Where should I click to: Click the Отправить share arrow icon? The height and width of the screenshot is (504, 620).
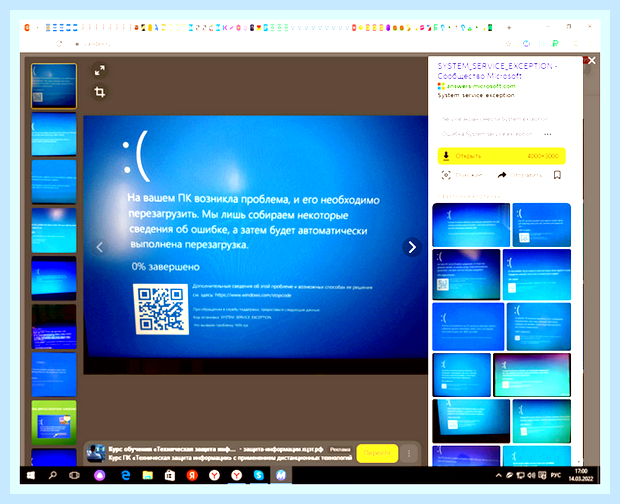click(502, 175)
